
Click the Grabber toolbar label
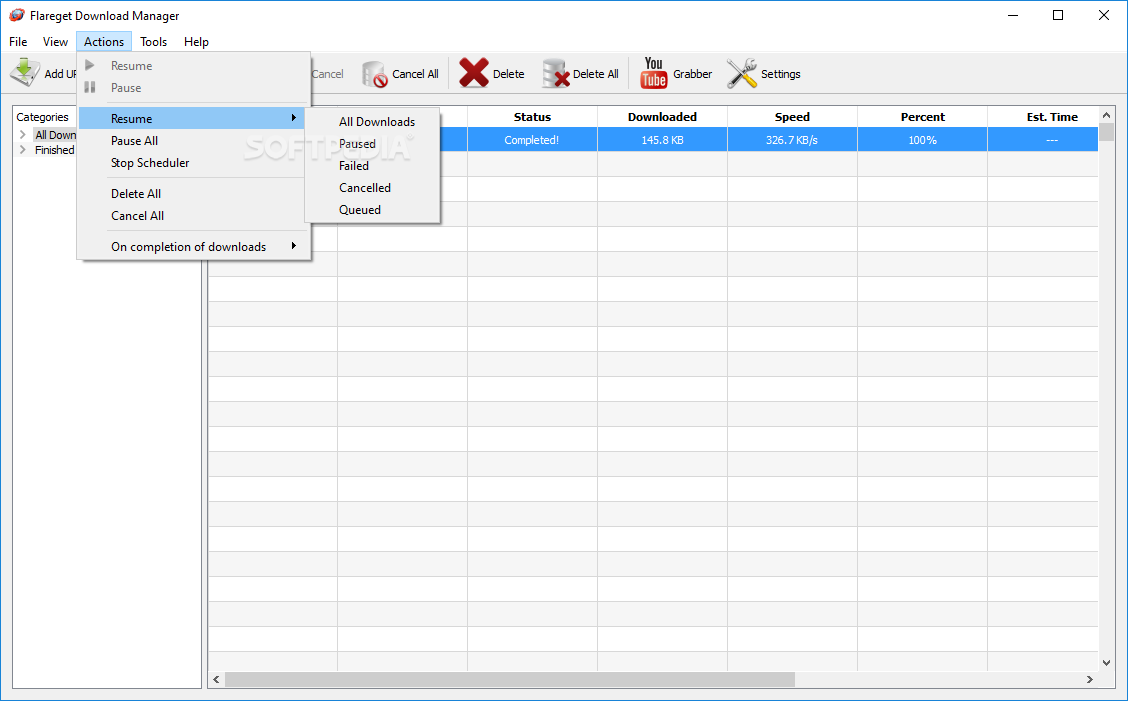pos(693,74)
